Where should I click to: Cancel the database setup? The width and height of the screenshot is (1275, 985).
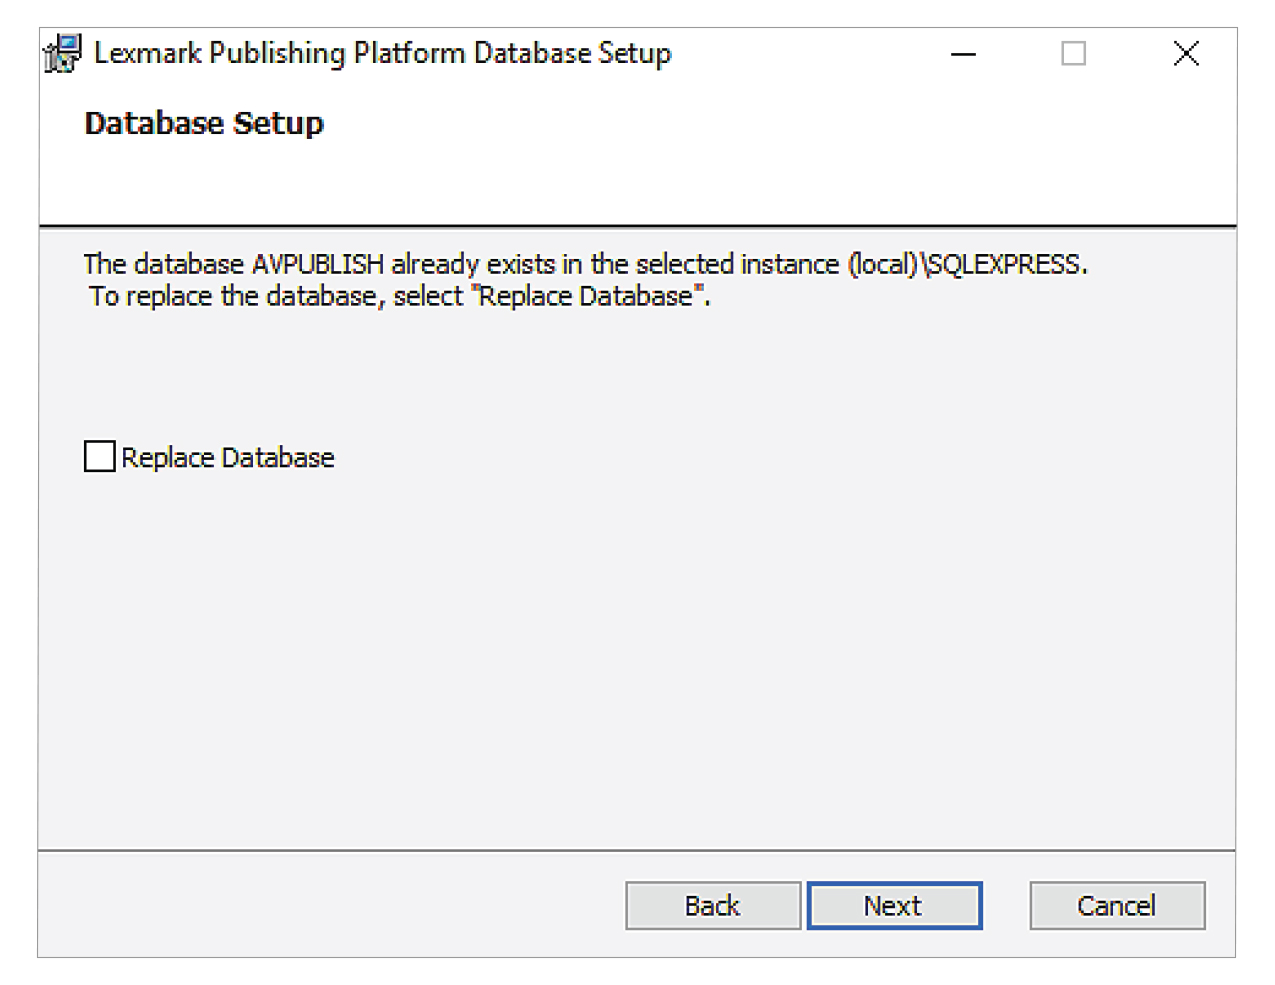point(1117,906)
